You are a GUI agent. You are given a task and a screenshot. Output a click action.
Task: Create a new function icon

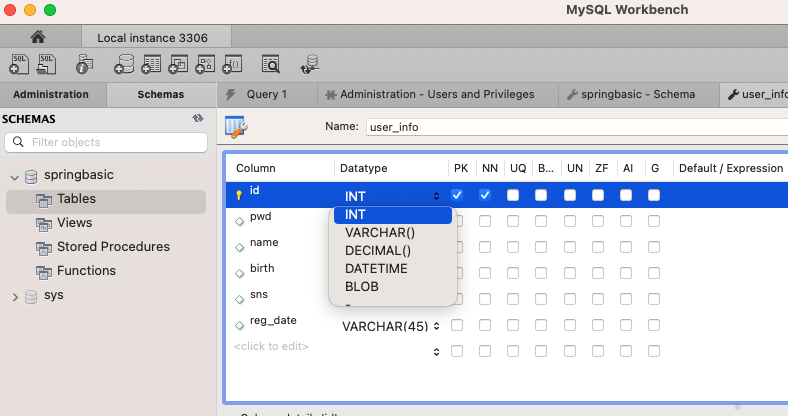[232, 64]
